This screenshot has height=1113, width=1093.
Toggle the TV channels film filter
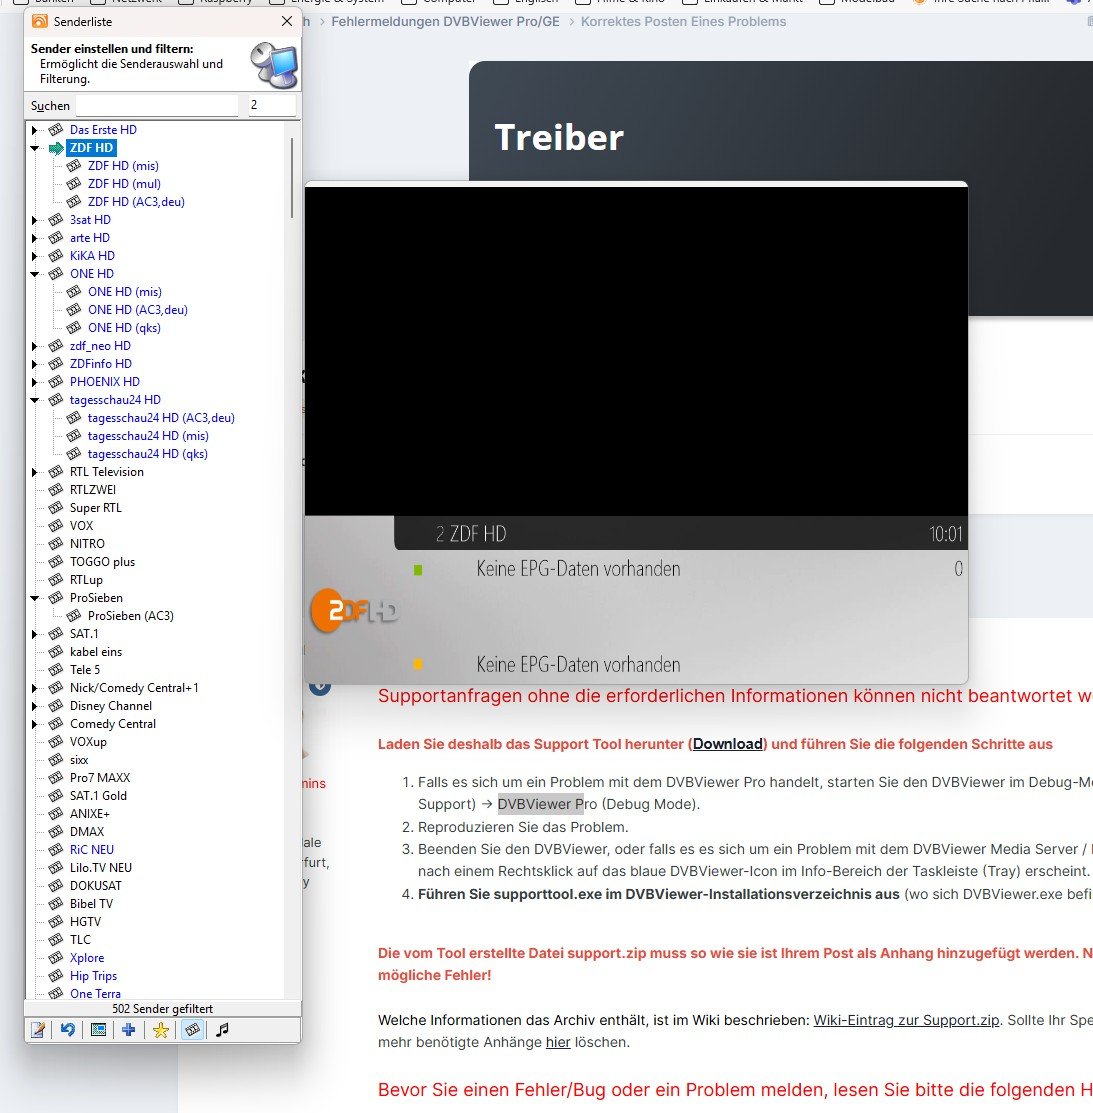(x=192, y=1029)
